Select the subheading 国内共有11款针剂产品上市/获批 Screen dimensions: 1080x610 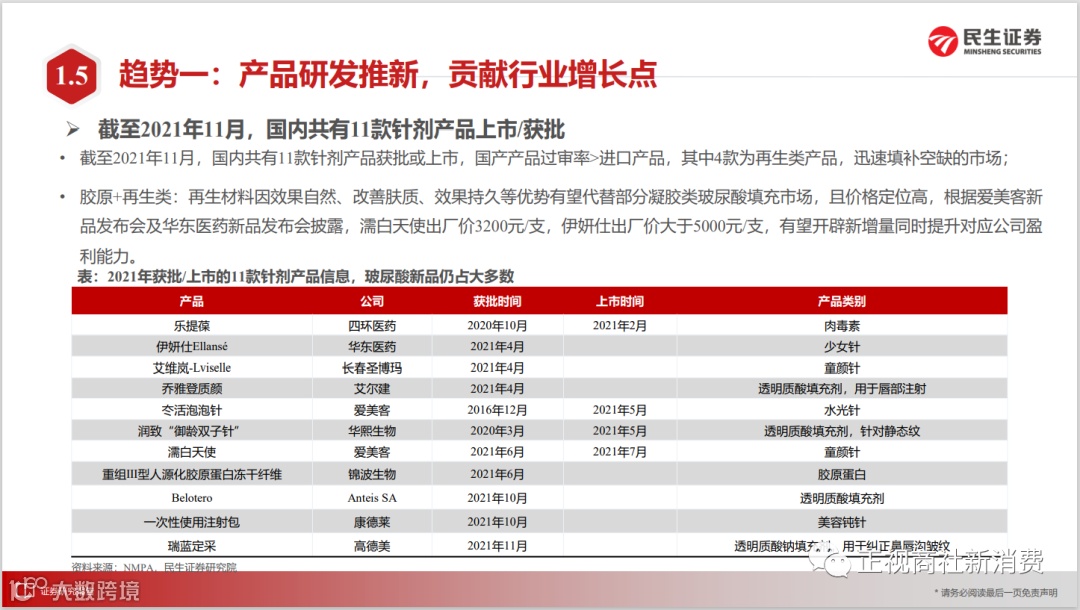point(415,129)
